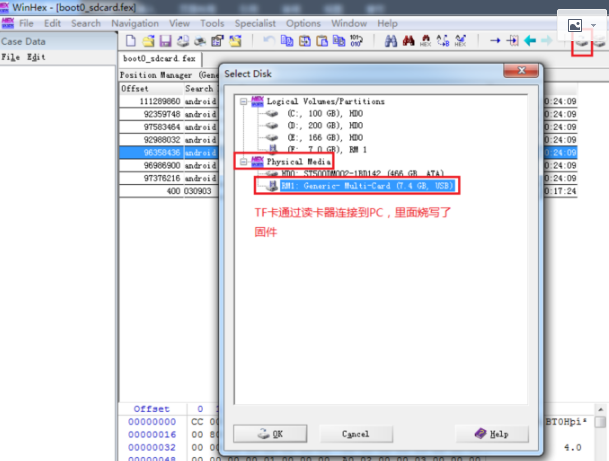Open the dropdown arrow beside image overlay button
The width and height of the screenshot is (609, 461).
(x=593, y=26)
